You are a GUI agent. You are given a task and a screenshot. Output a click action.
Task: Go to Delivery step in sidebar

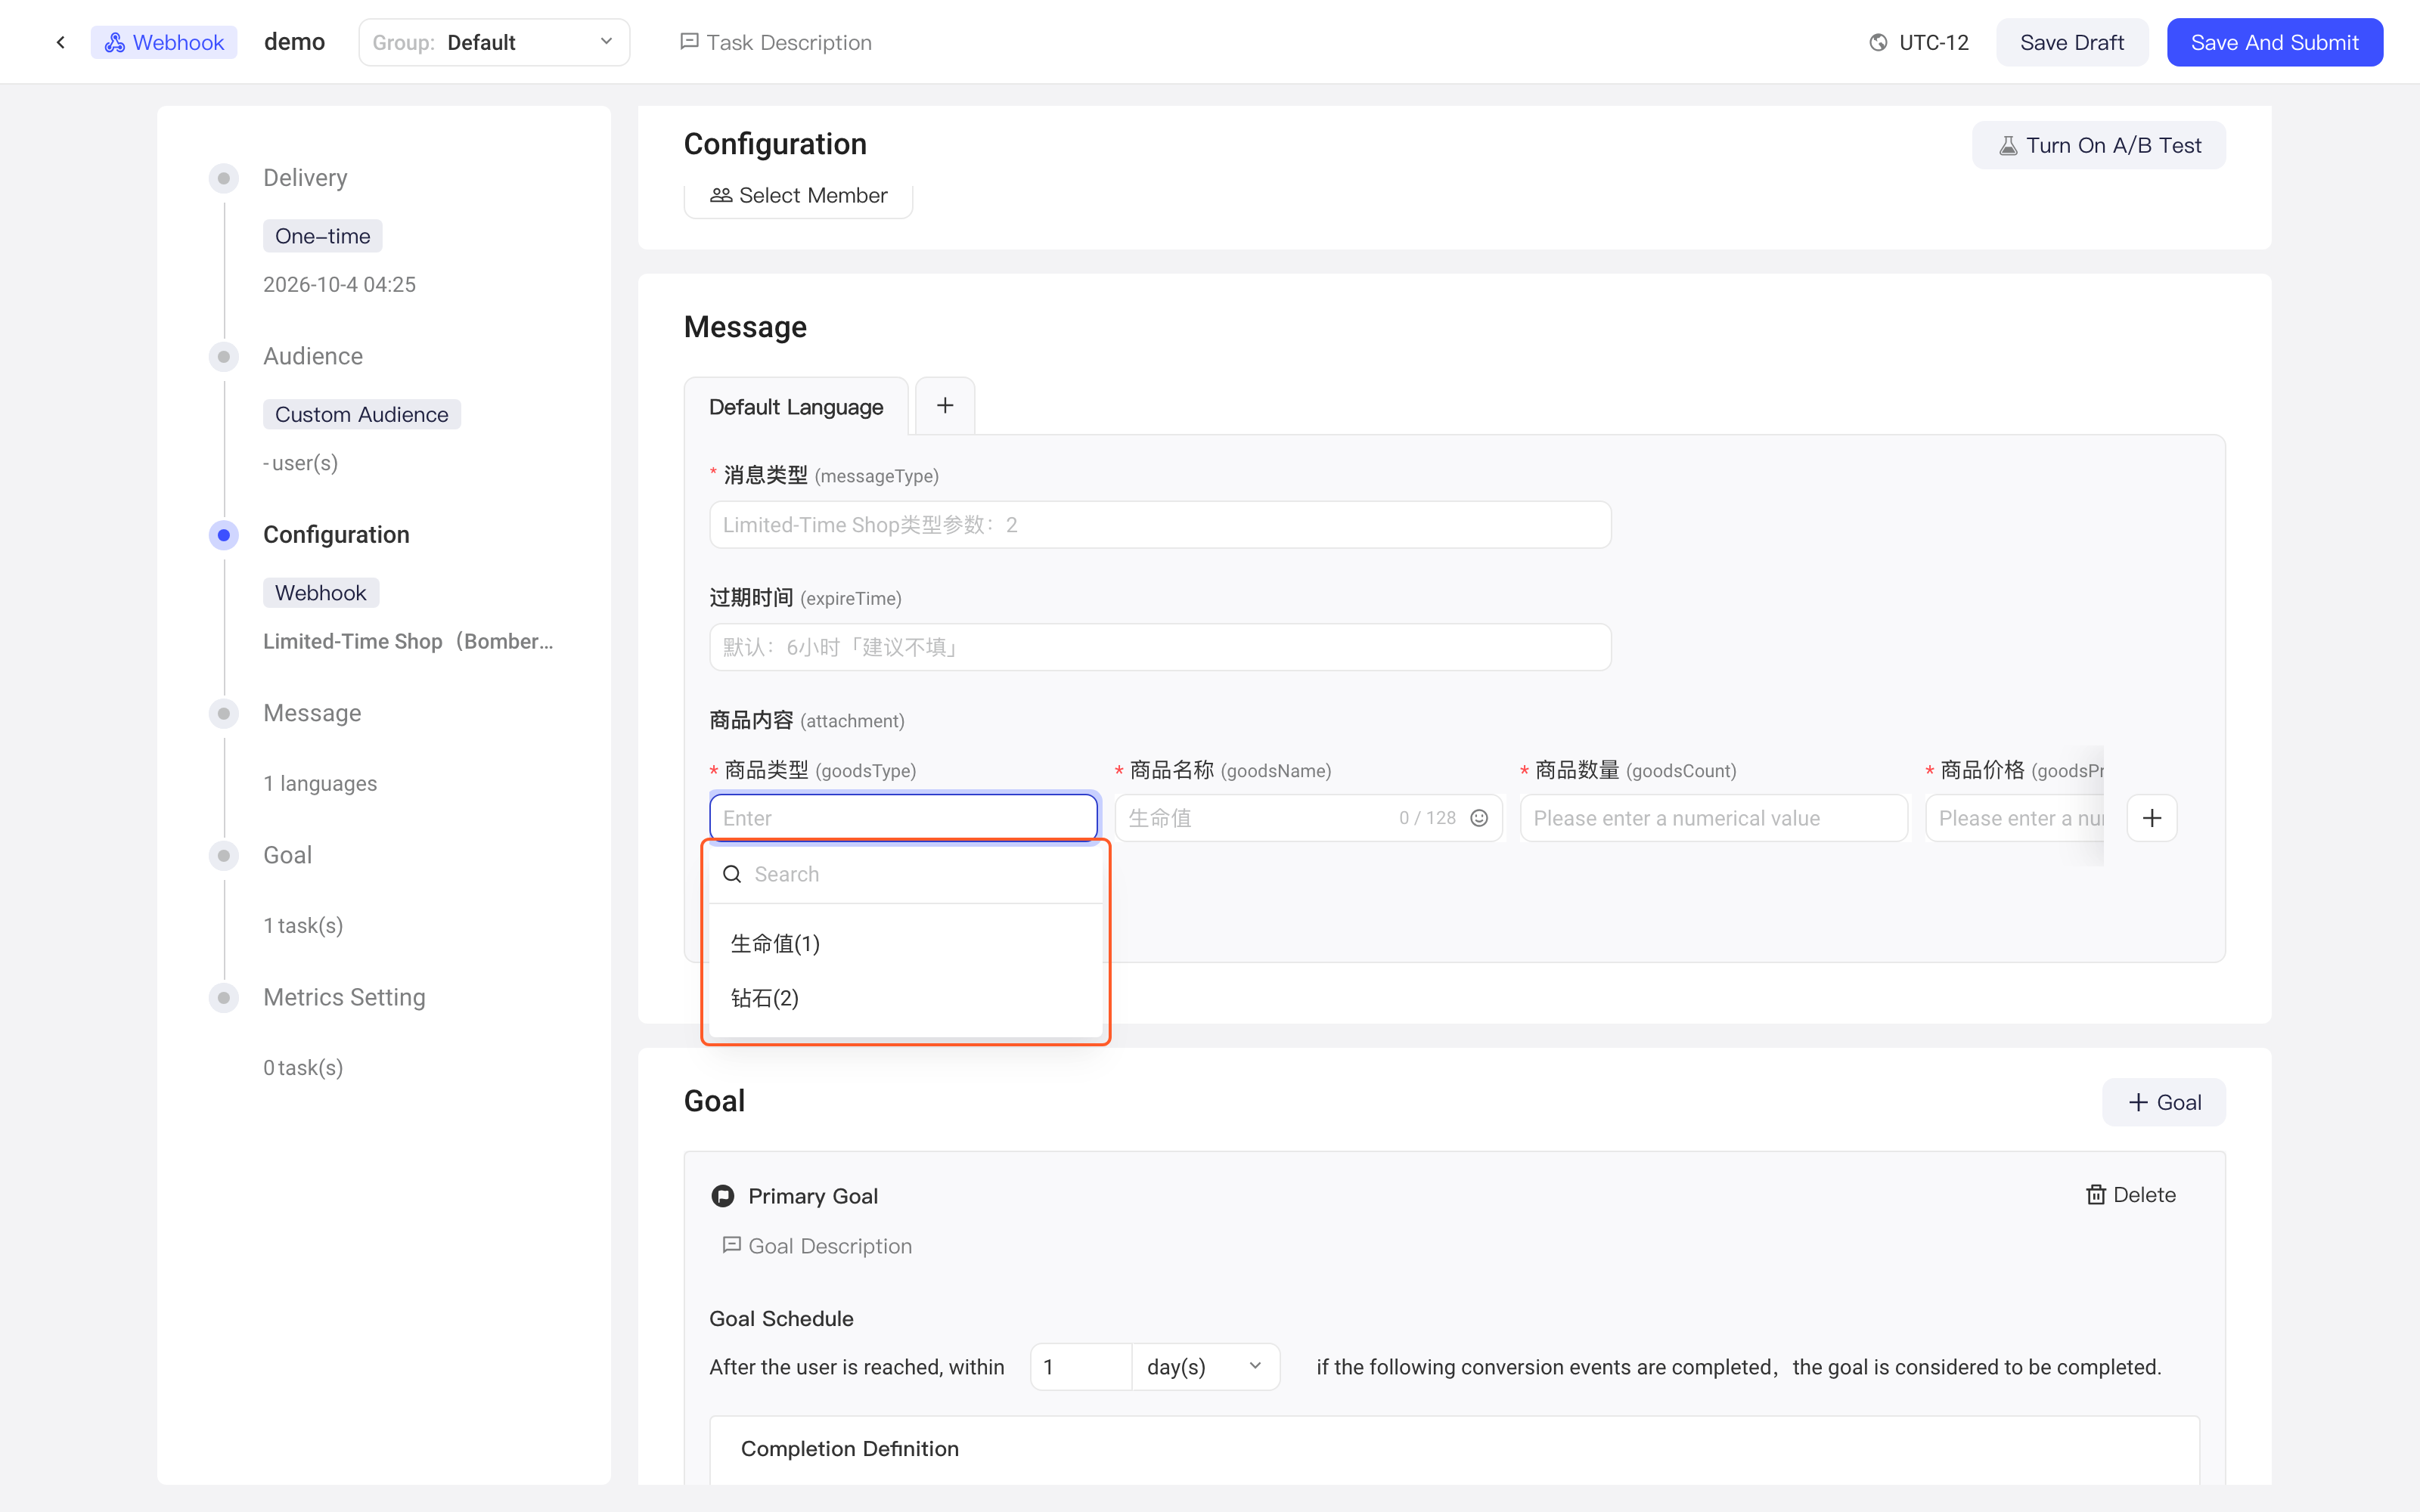pyautogui.click(x=305, y=178)
